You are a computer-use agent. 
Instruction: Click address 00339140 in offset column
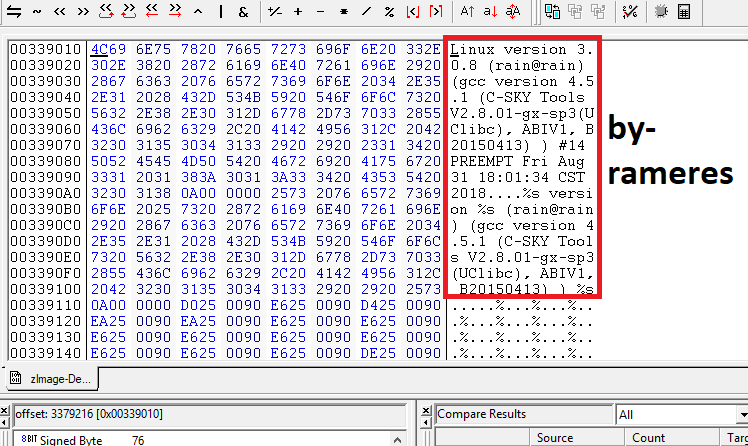[46, 353]
